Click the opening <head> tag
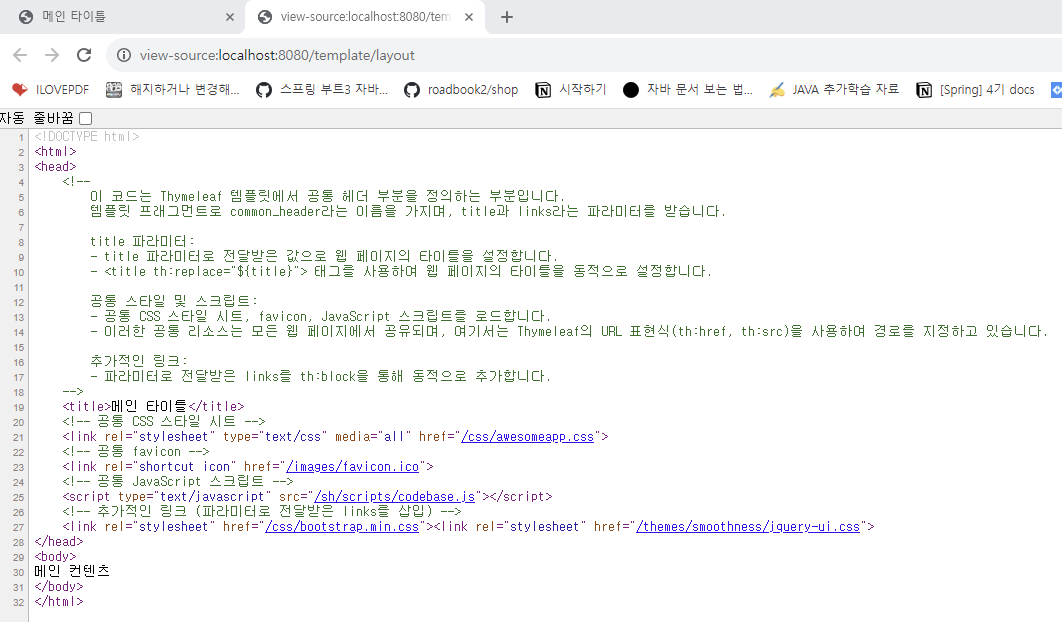 click(x=56, y=166)
